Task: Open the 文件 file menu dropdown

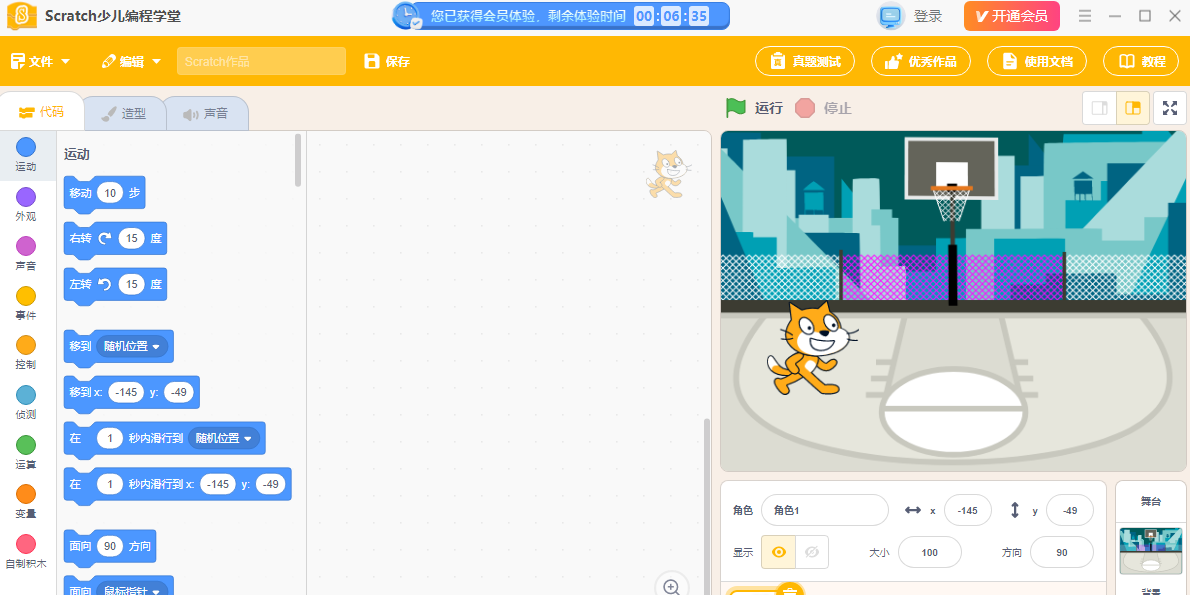Action: 40,61
